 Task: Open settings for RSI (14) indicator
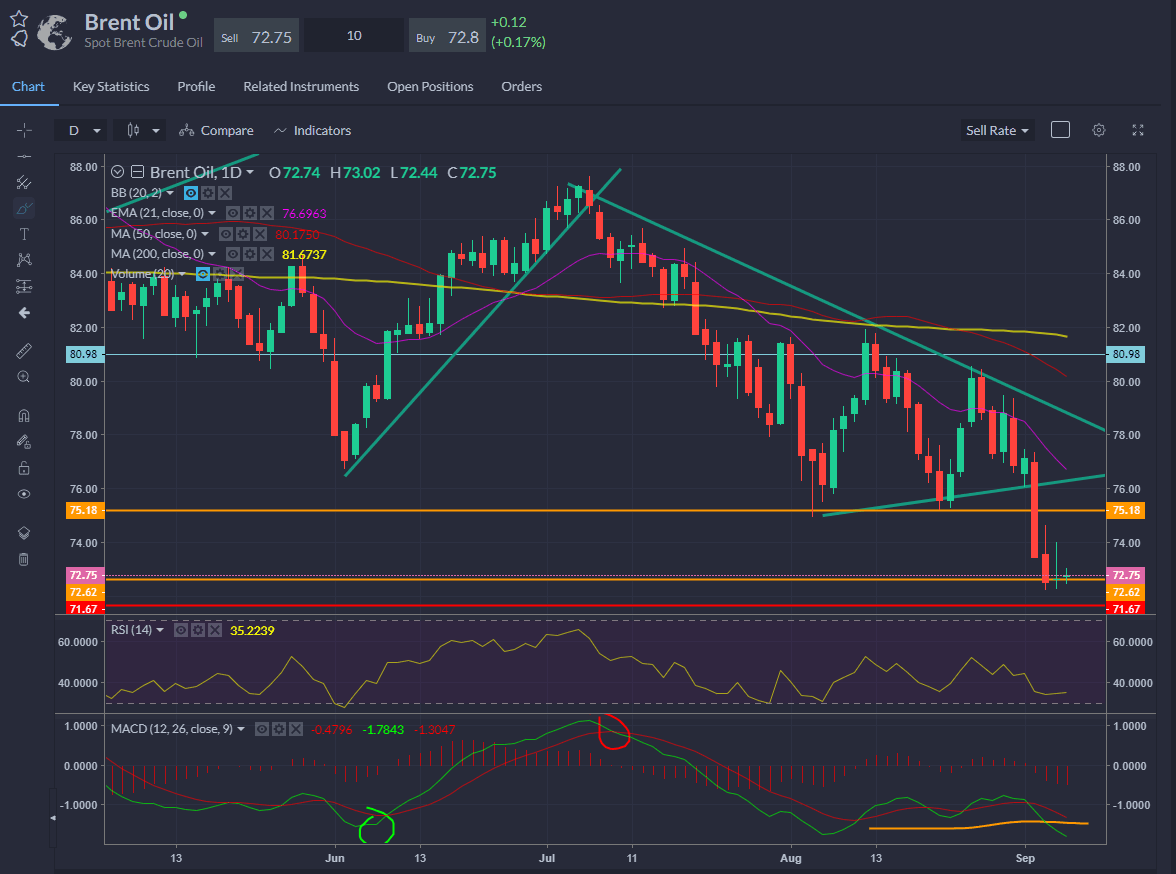pos(198,630)
